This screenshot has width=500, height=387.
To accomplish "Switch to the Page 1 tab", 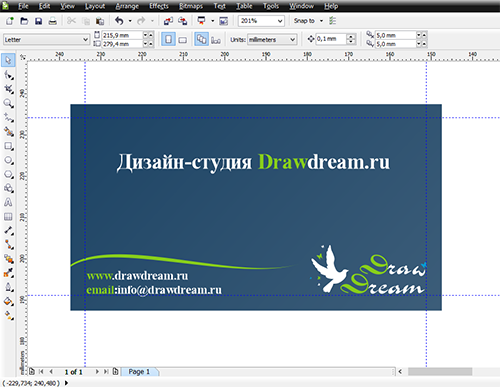I will click(x=139, y=372).
